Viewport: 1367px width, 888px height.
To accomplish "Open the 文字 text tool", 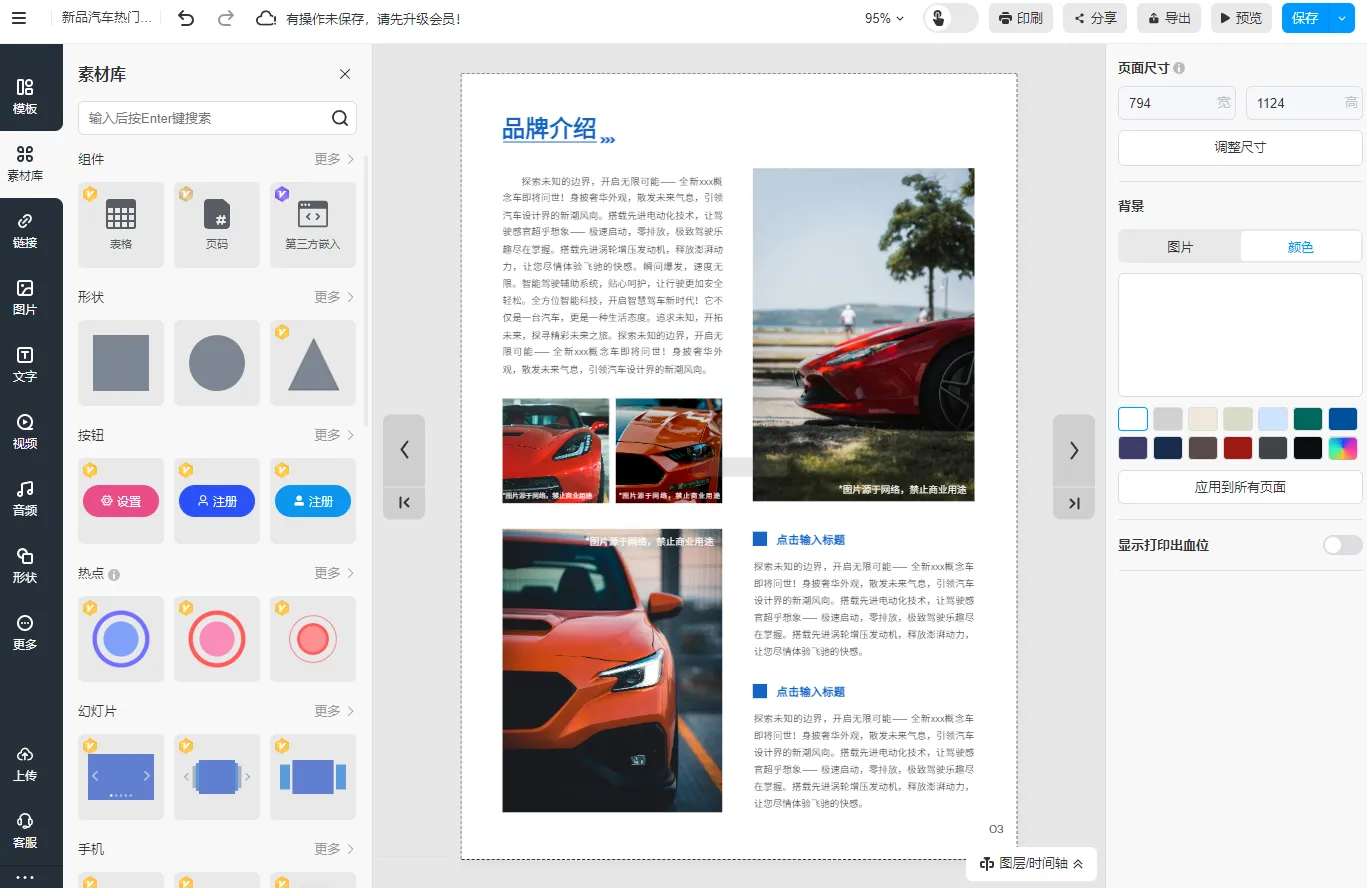I will (x=25, y=365).
